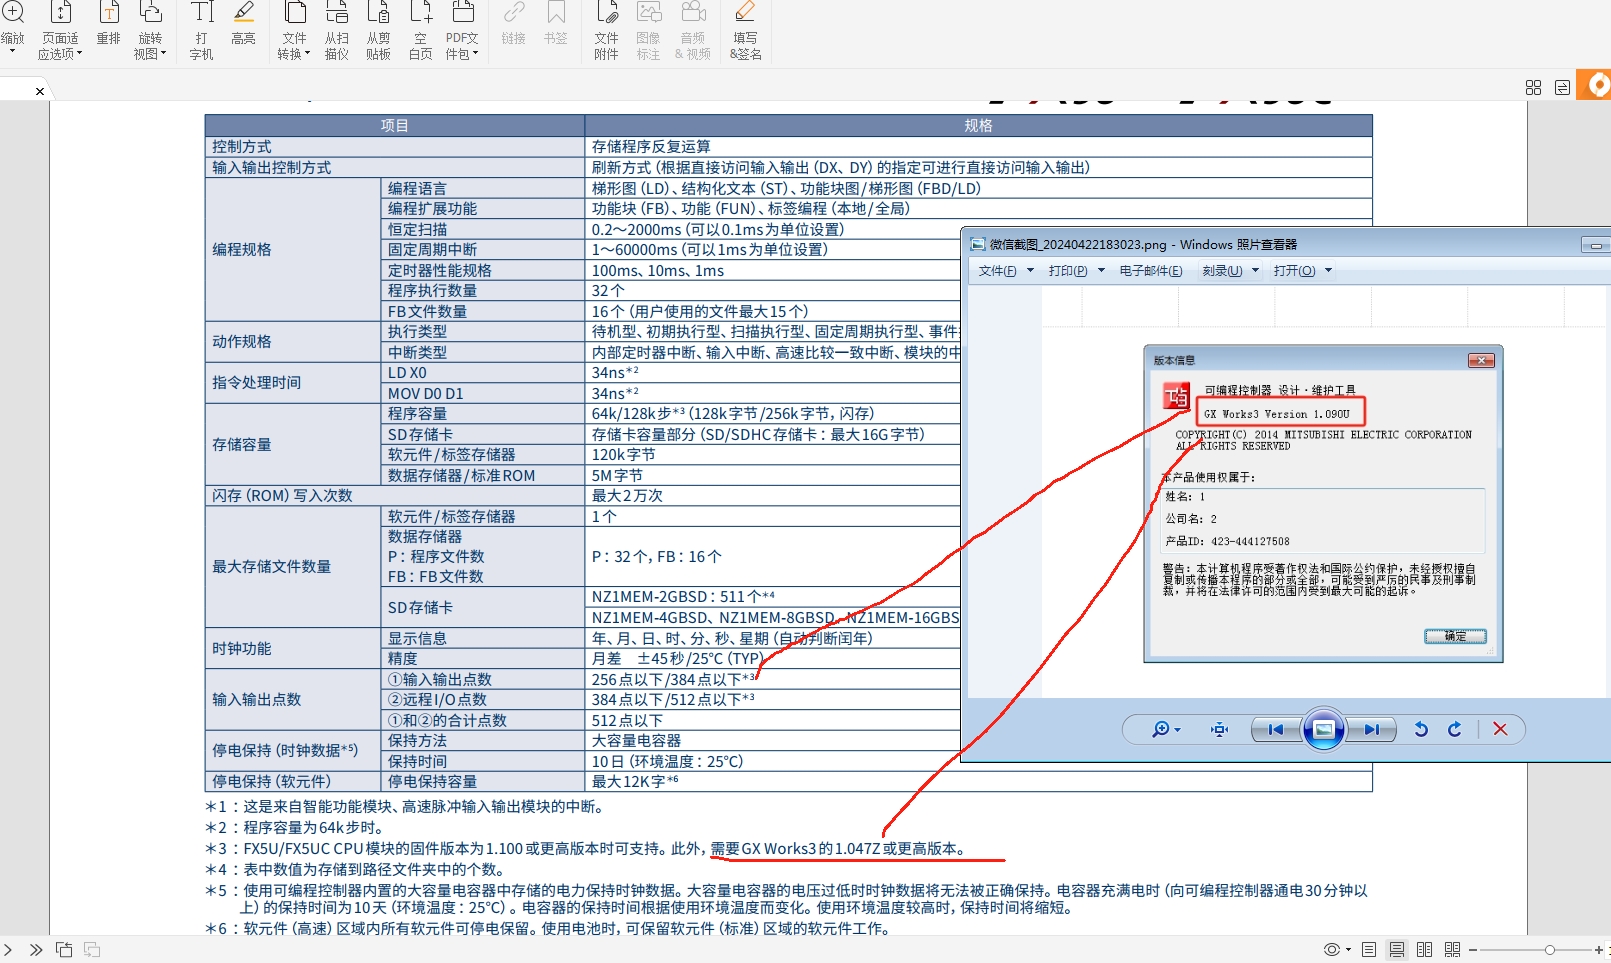Click the From Scanner (从扫描仪) icon
Image resolution: width=1611 pixels, height=963 pixels.
pos(337,30)
